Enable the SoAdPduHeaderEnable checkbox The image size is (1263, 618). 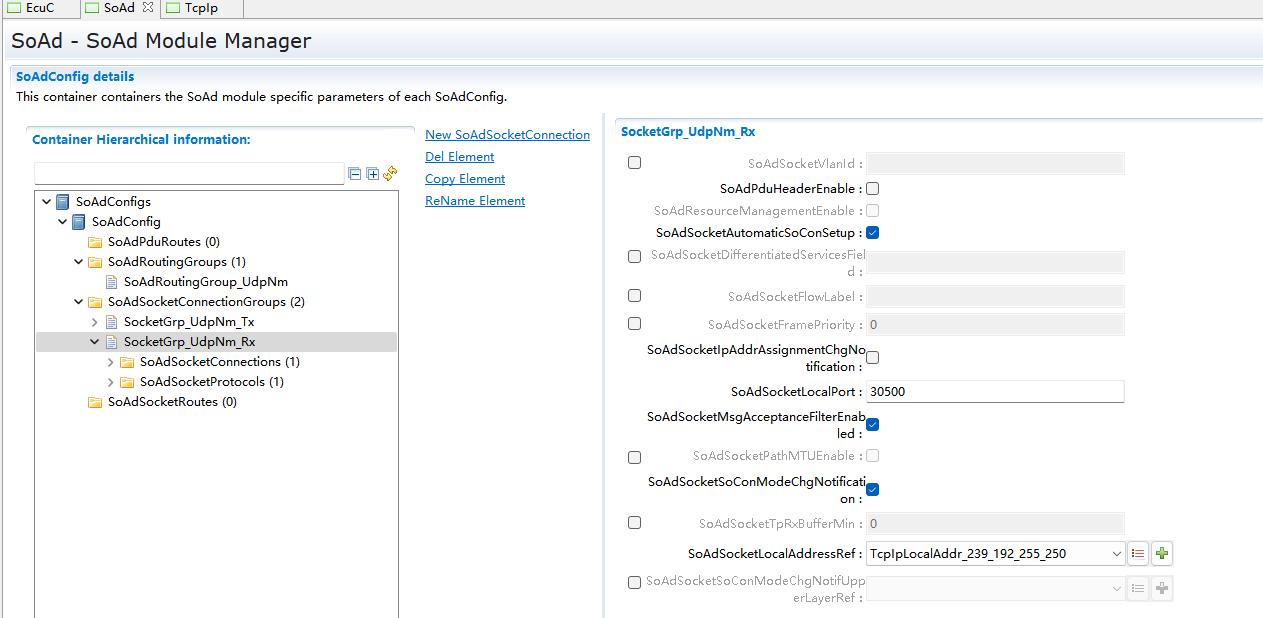point(872,188)
